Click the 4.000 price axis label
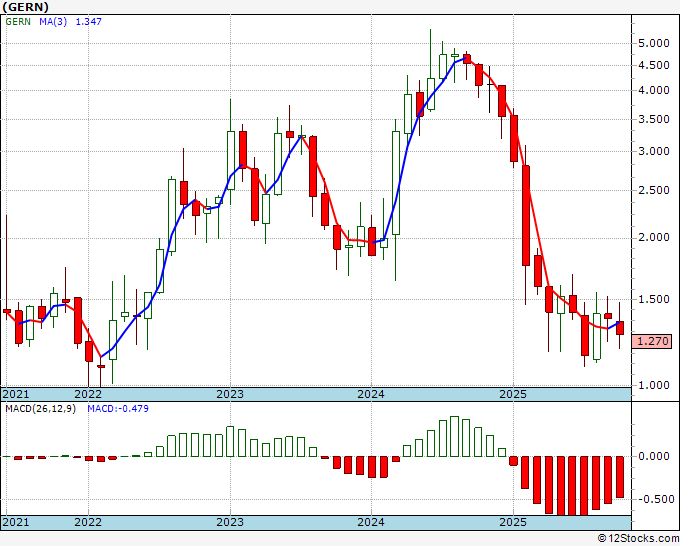The width and height of the screenshot is (680, 546). pos(654,90)
